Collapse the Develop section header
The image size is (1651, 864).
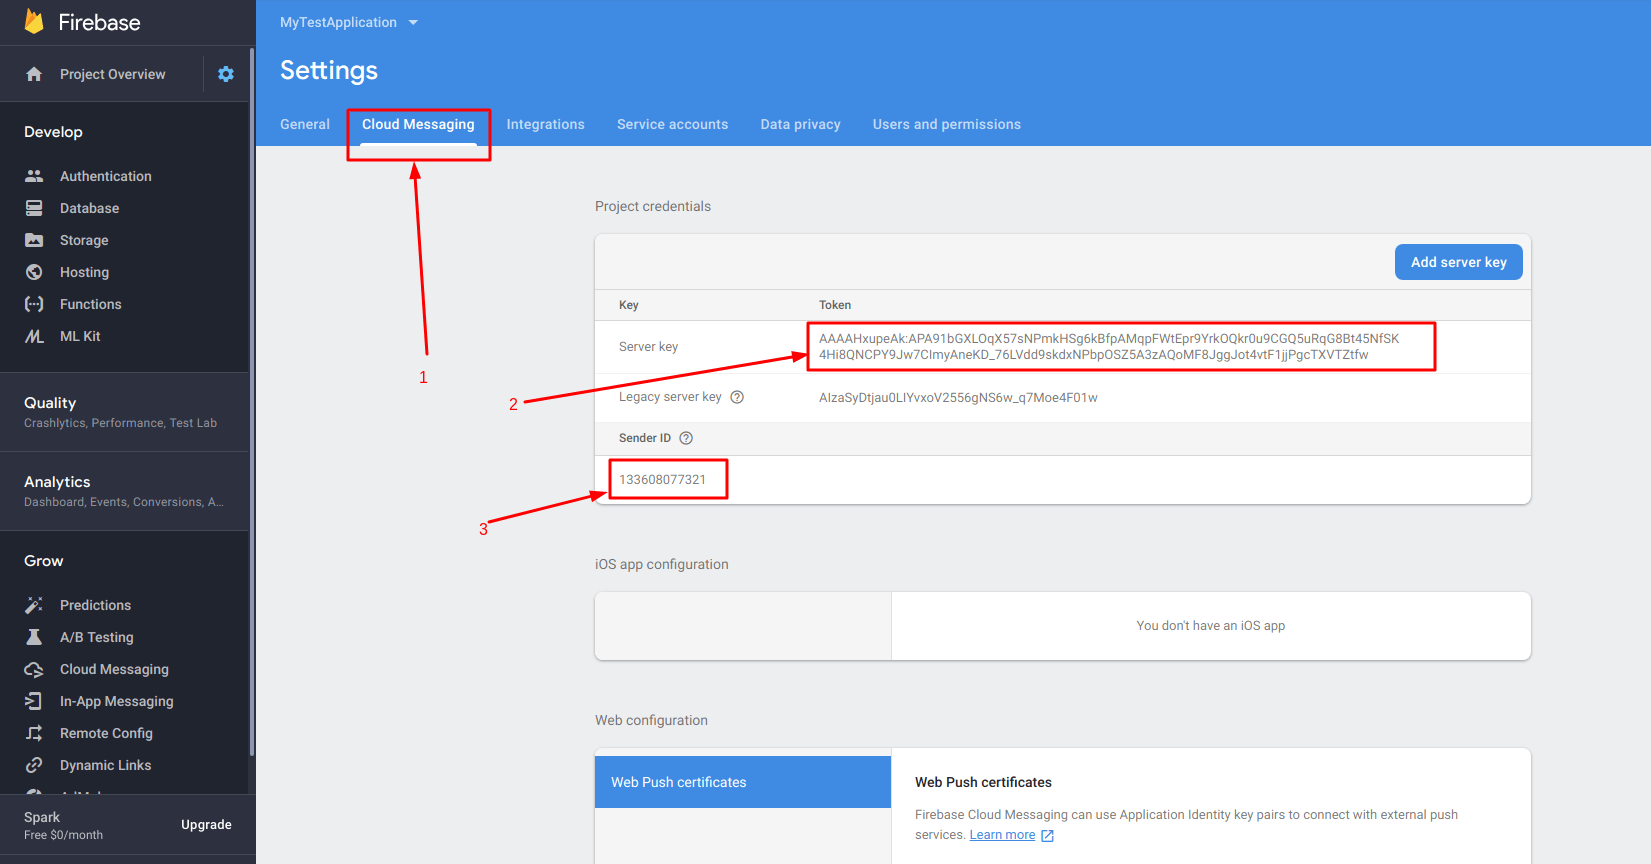tap(53, 132)
